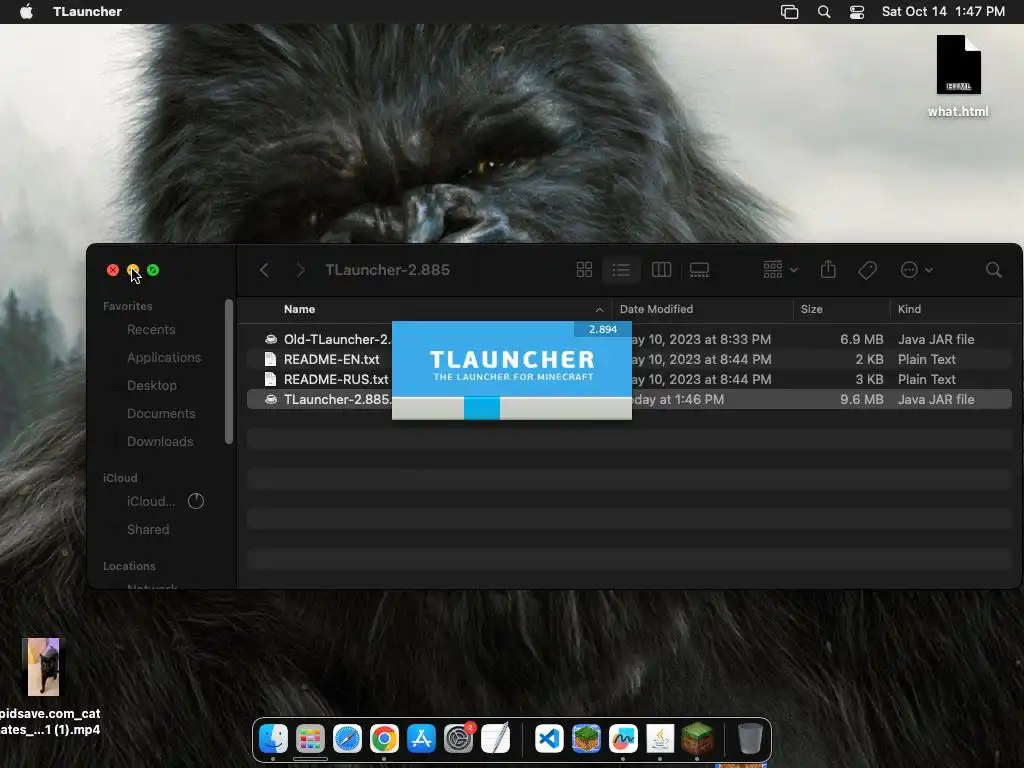Go back in Finder navigation

(264, 270)
